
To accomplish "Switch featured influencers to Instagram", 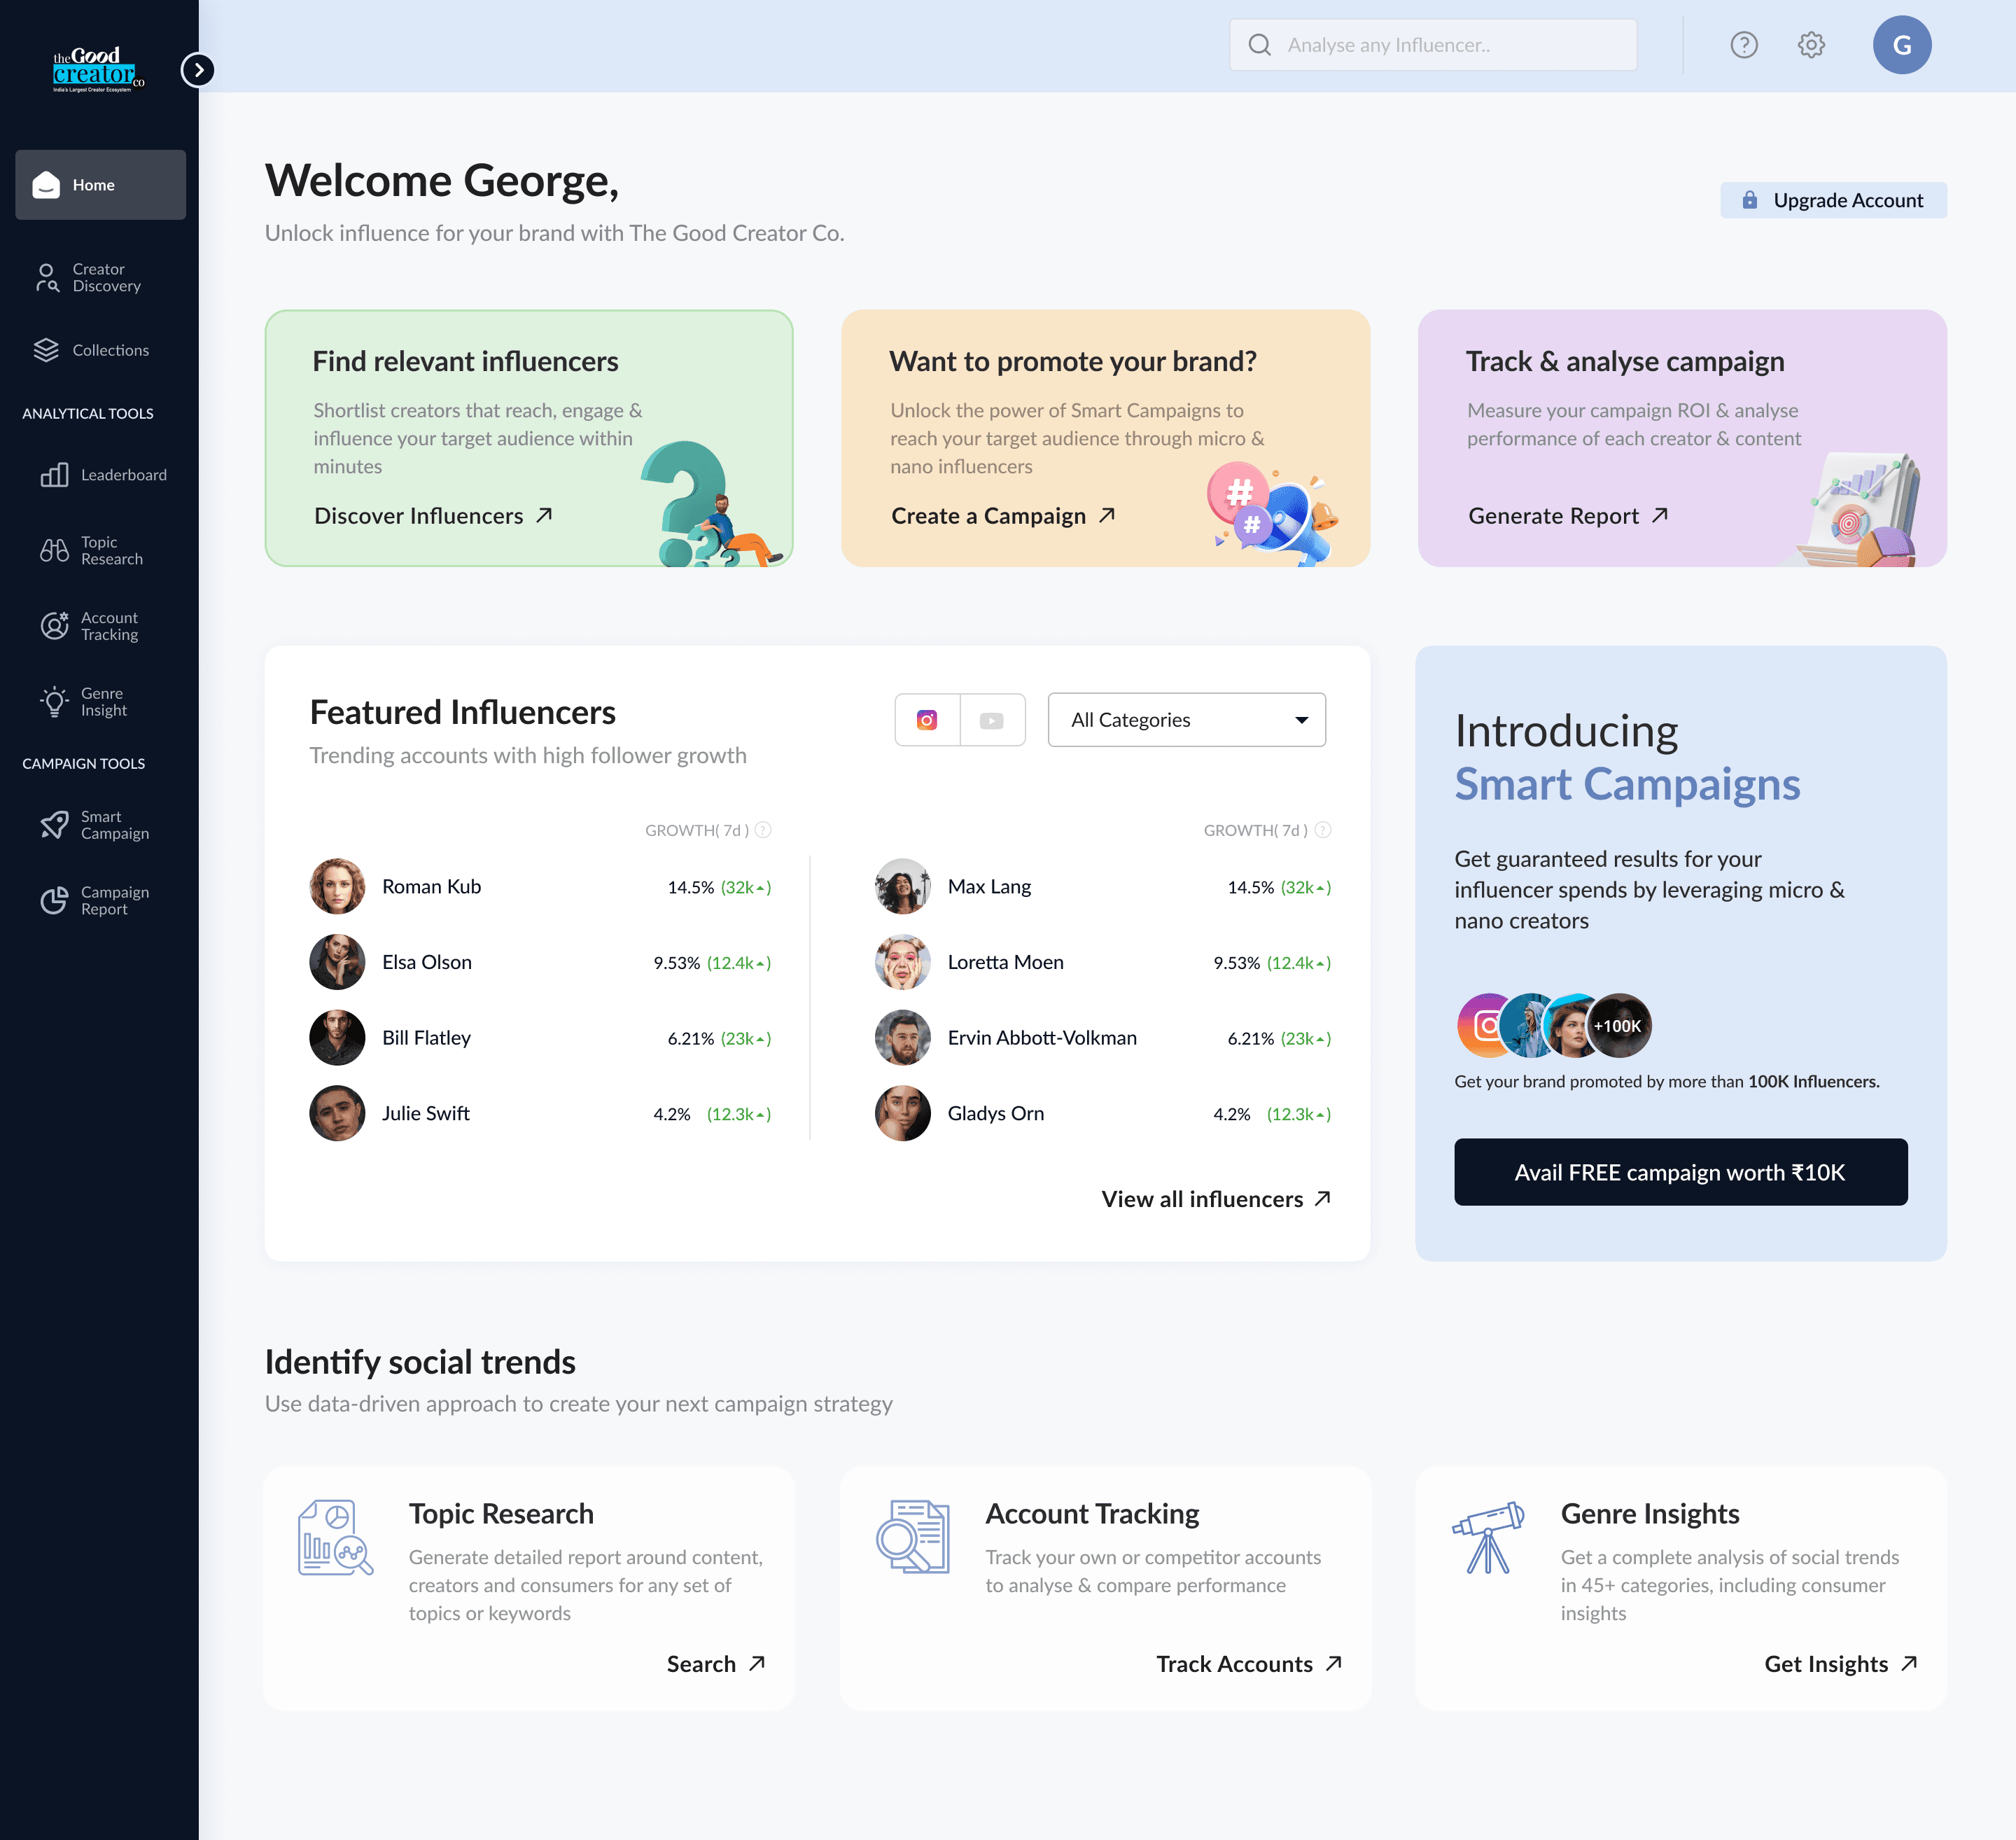I will click(927, 720).
